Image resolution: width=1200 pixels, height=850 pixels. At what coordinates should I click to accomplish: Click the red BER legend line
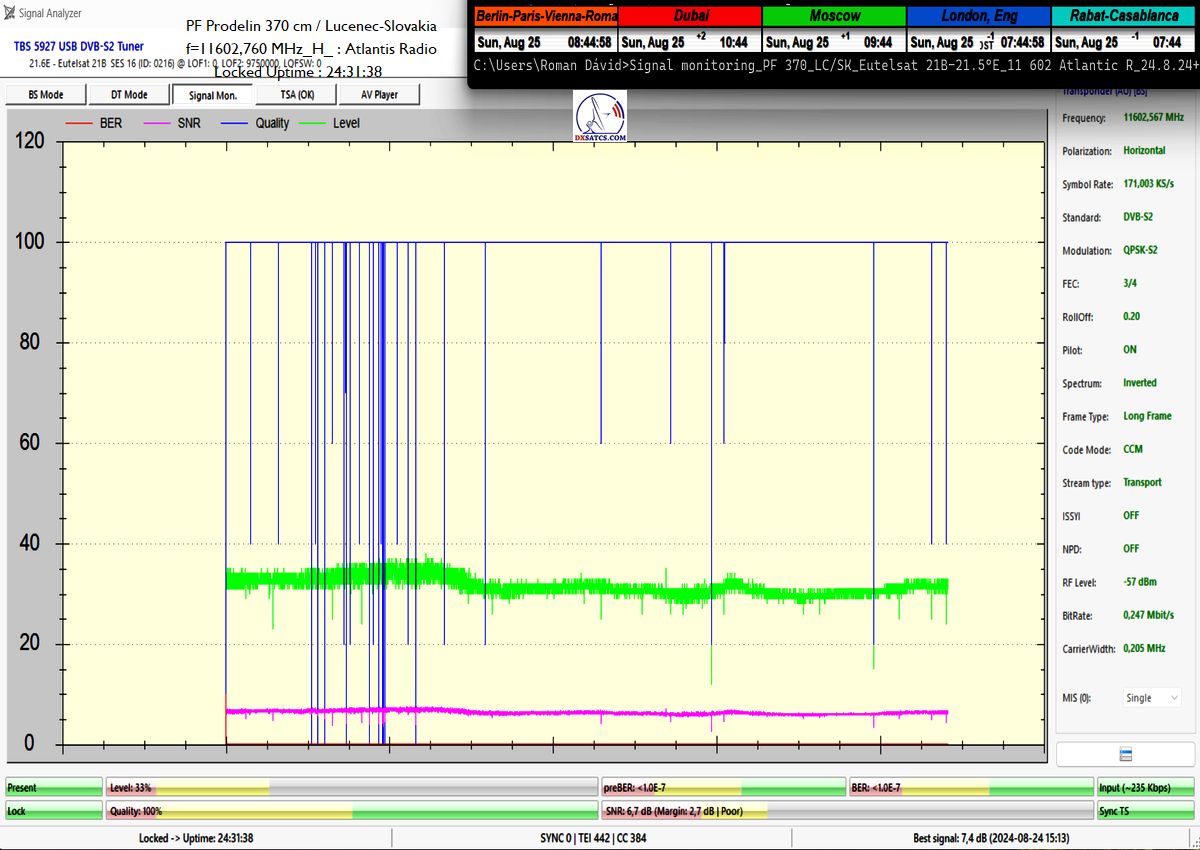point(79,123)
